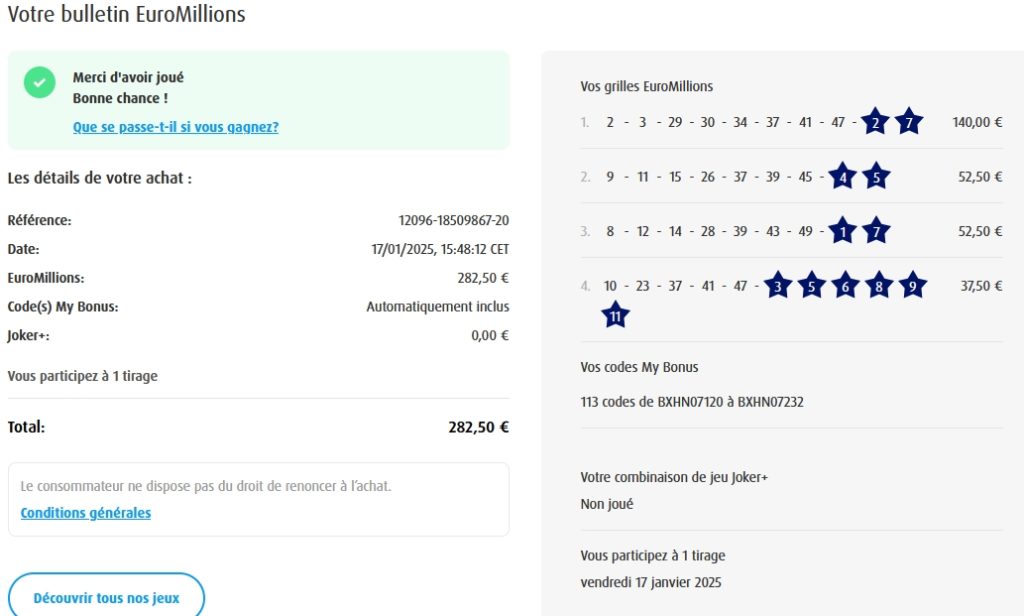Click star number 3 in grid 4
Screen dimensions: 1024x616
777,286
